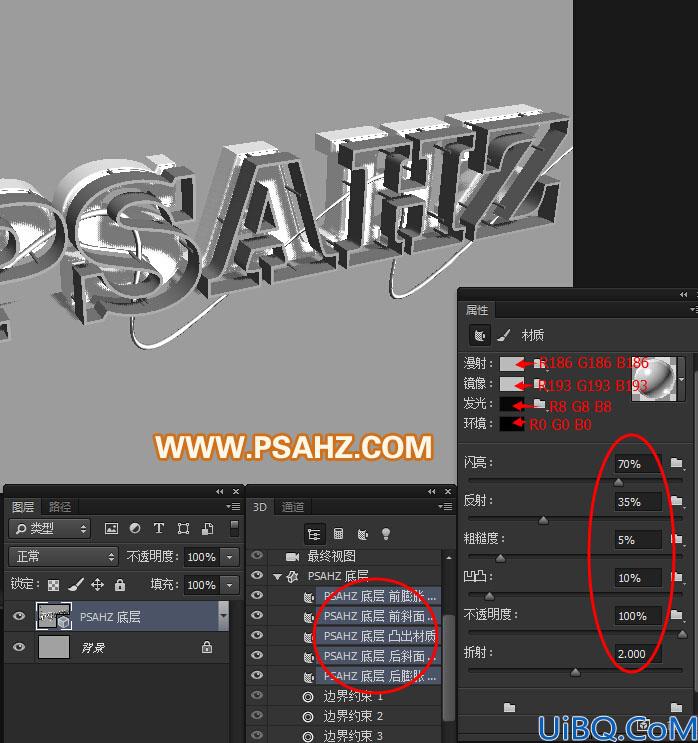Open texture folder for 闪亮 shine
This screenshot has width=698, height=743.
click(x=677, y=463)
